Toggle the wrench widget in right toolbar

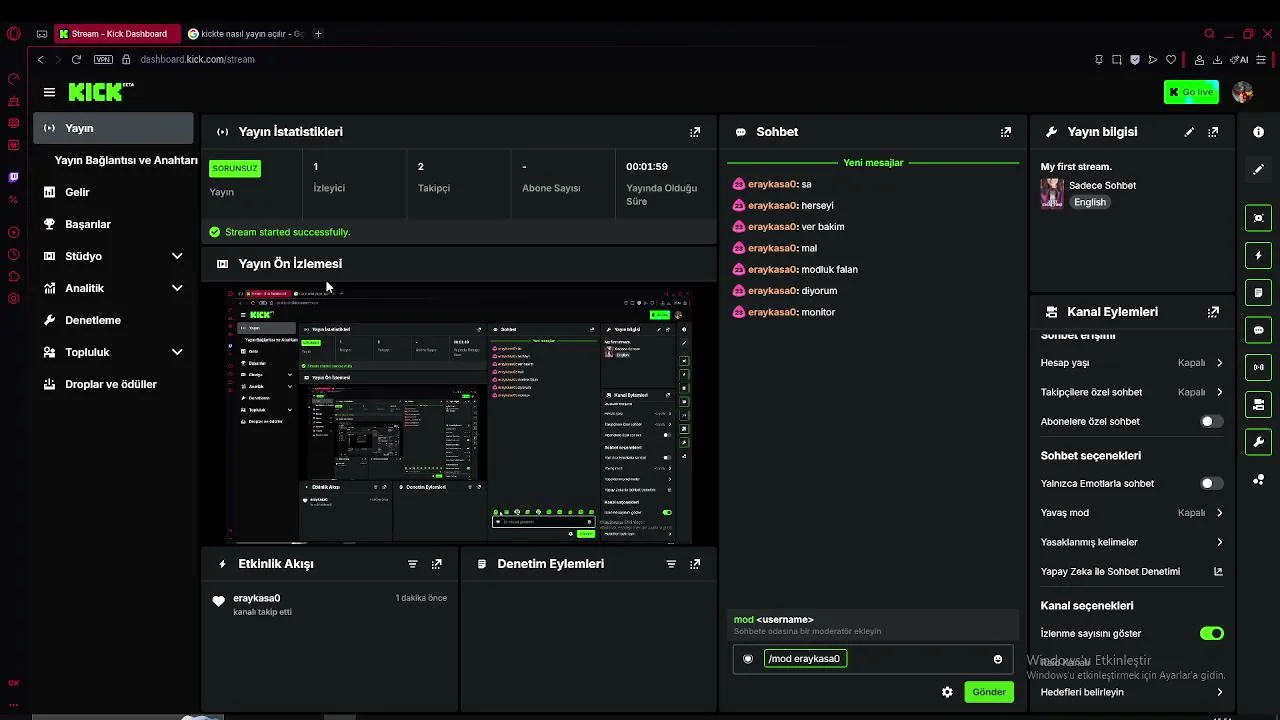(1258, 442)
